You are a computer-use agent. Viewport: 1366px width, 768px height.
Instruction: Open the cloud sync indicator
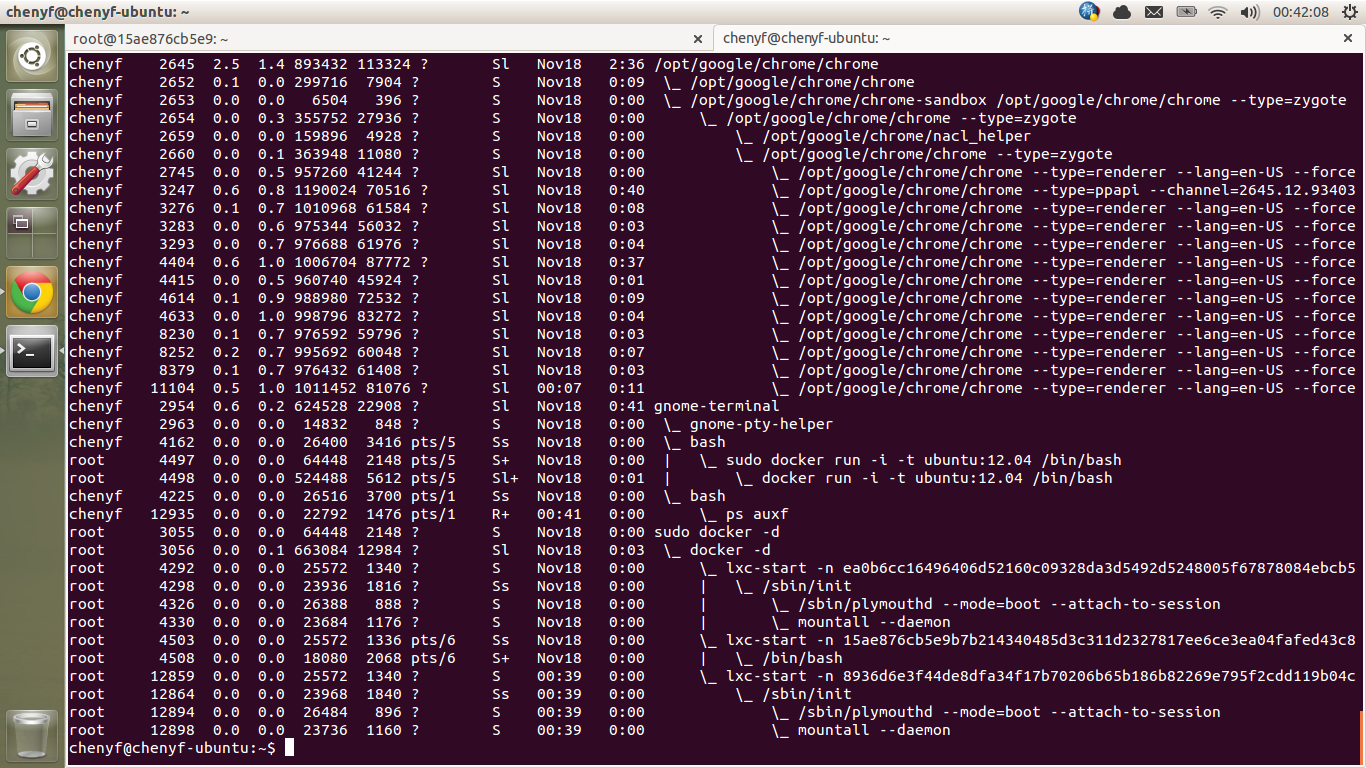[1122, 12]
